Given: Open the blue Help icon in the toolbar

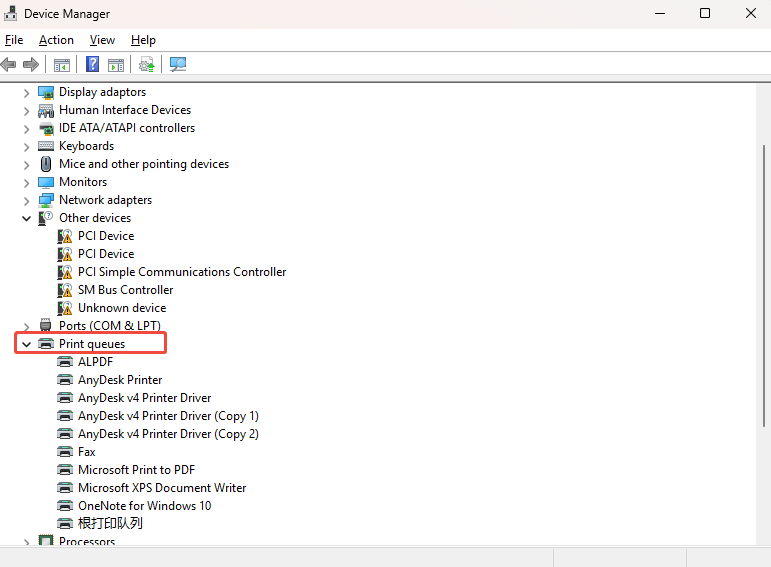Looking at the screenshot, I should (92, 64).
